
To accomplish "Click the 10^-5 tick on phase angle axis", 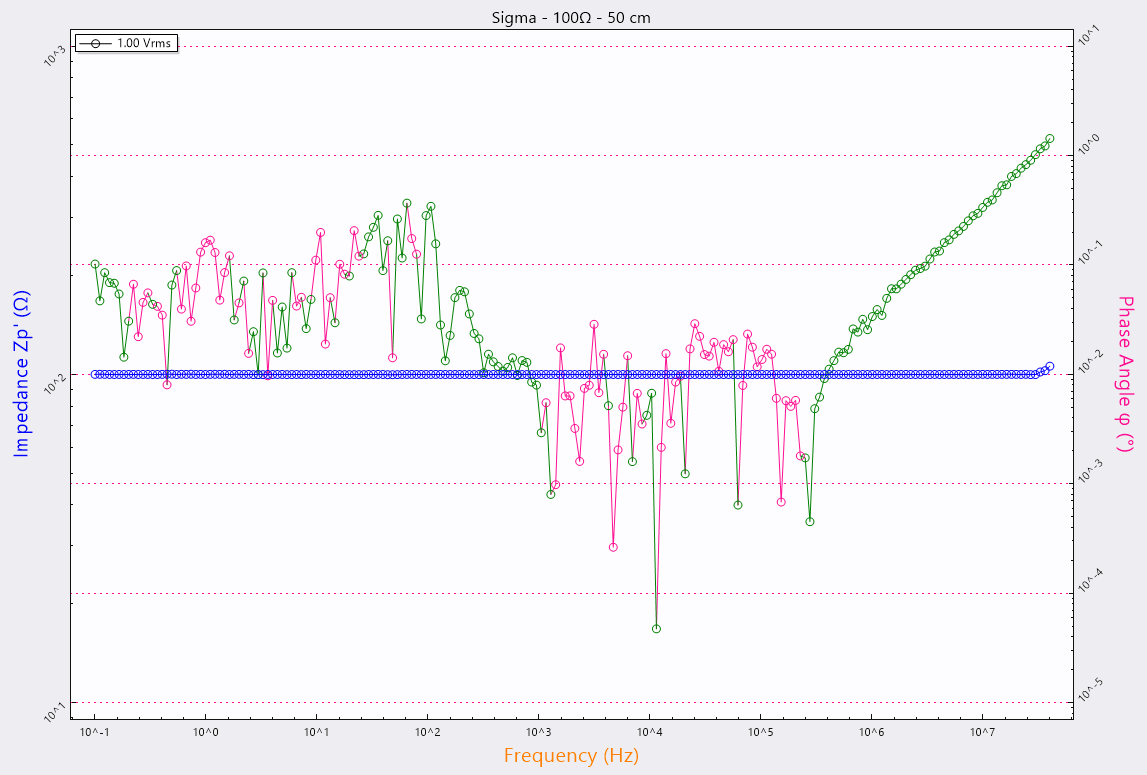I will click(1089, 692).
